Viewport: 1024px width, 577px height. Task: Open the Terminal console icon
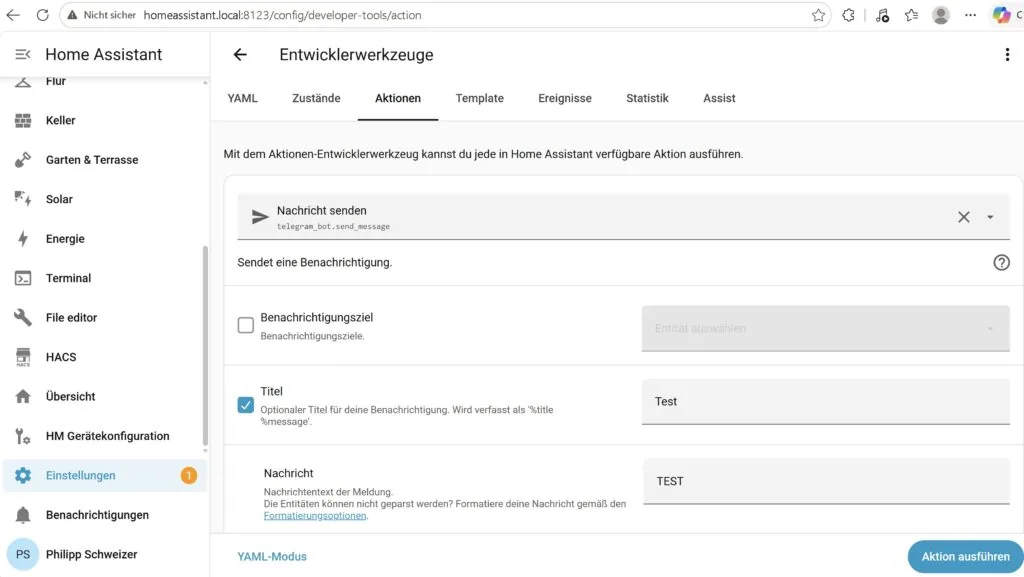23,278
